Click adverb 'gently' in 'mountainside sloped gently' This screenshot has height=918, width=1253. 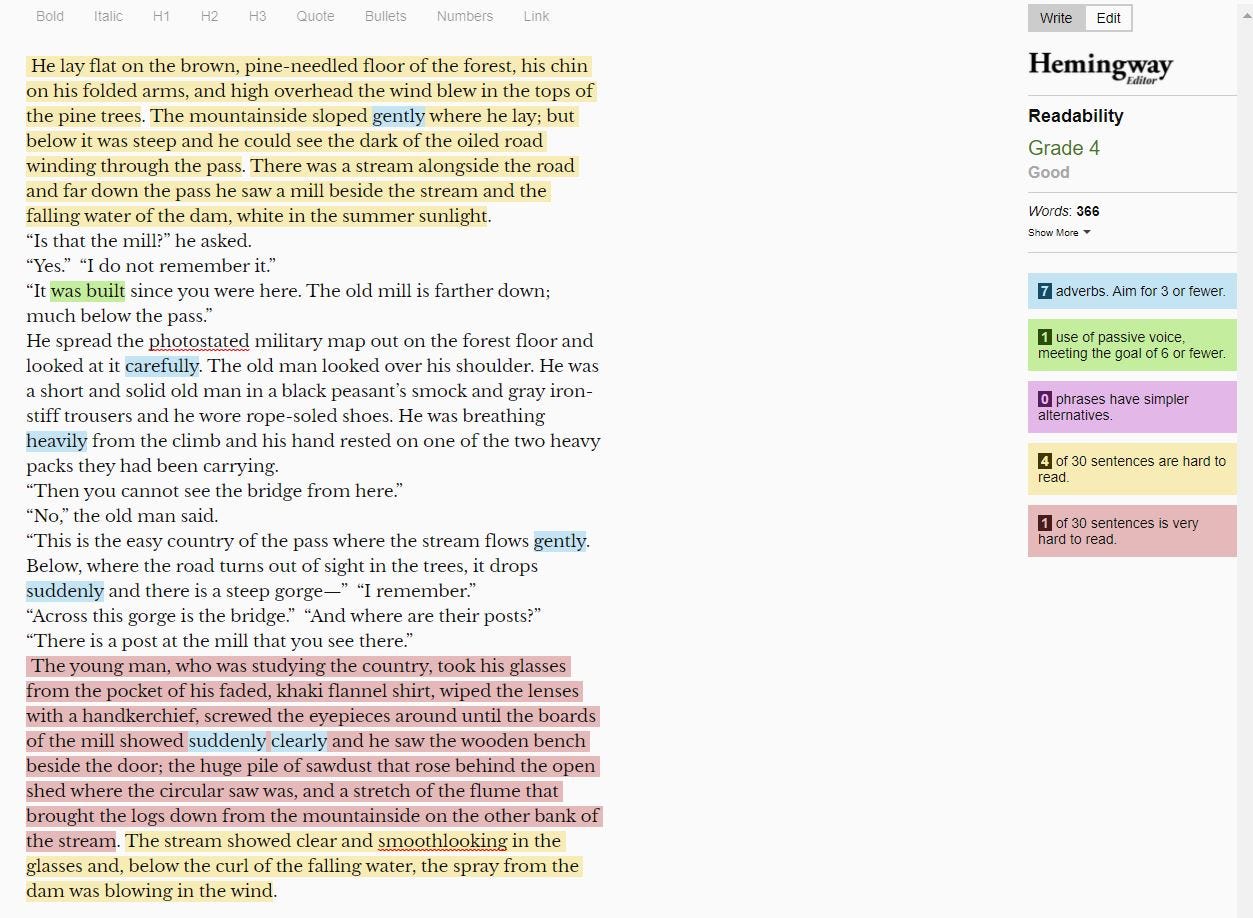[x=399, y=116]
